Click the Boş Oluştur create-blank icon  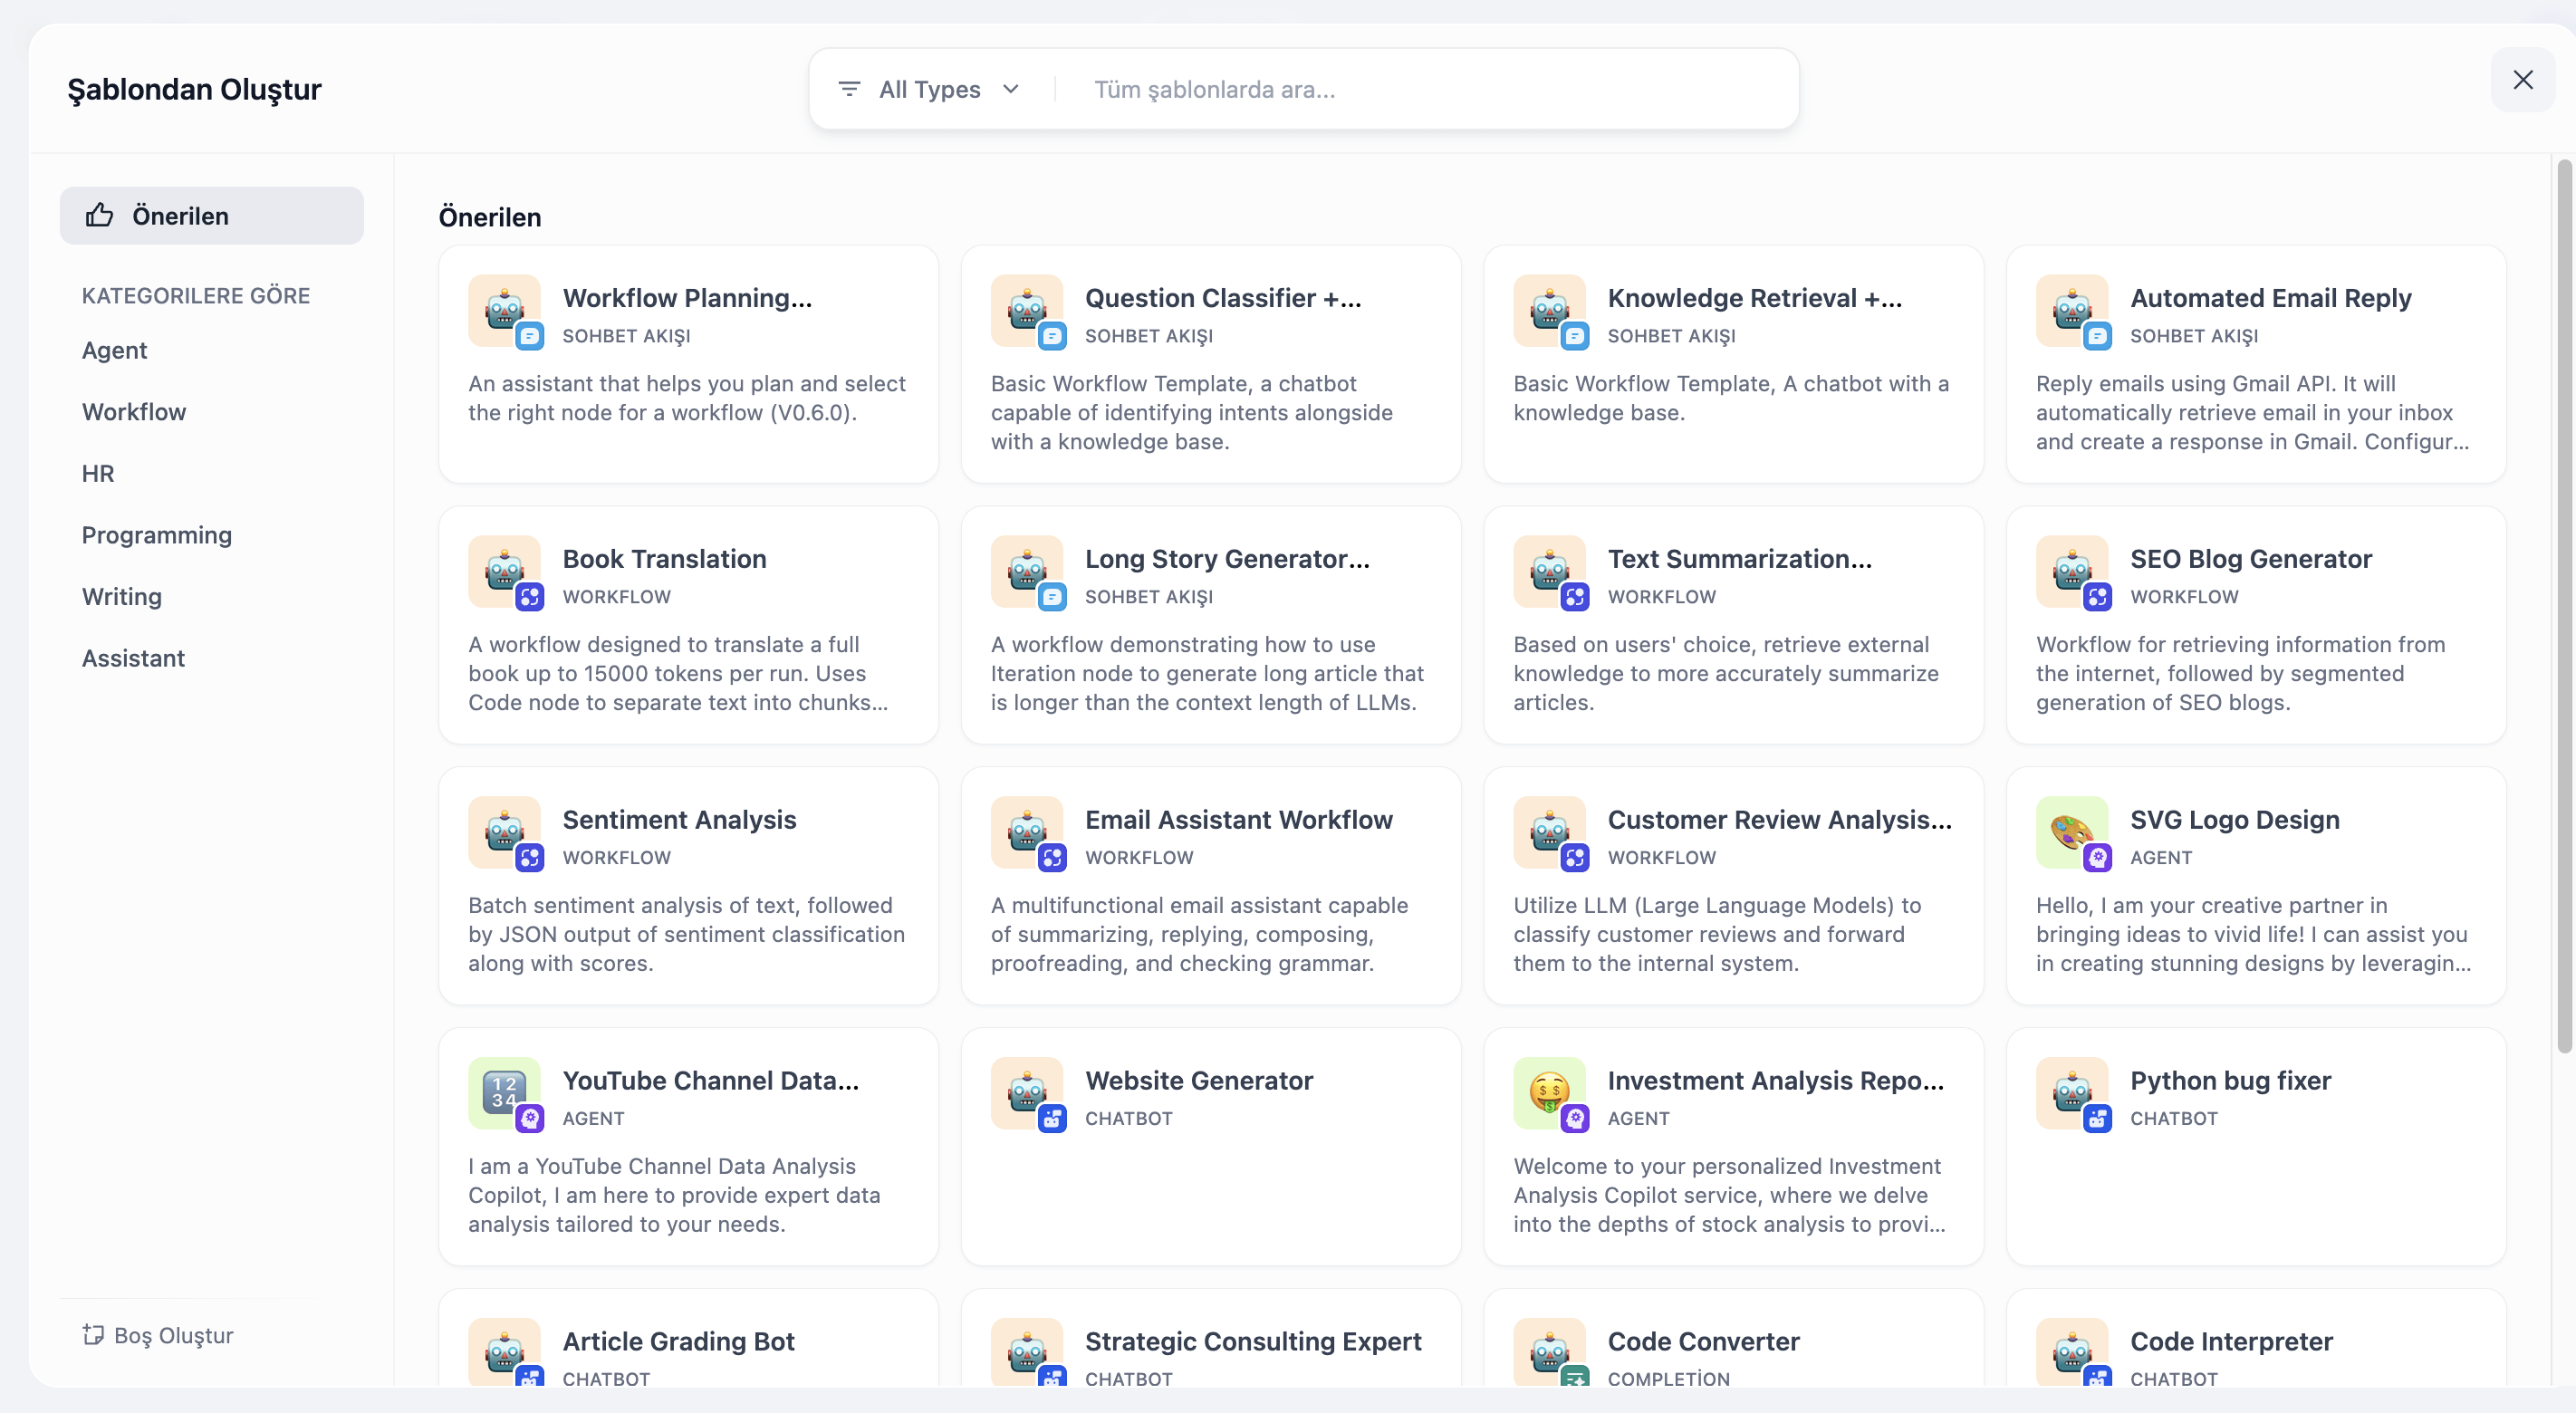(x=93, y=1335)
